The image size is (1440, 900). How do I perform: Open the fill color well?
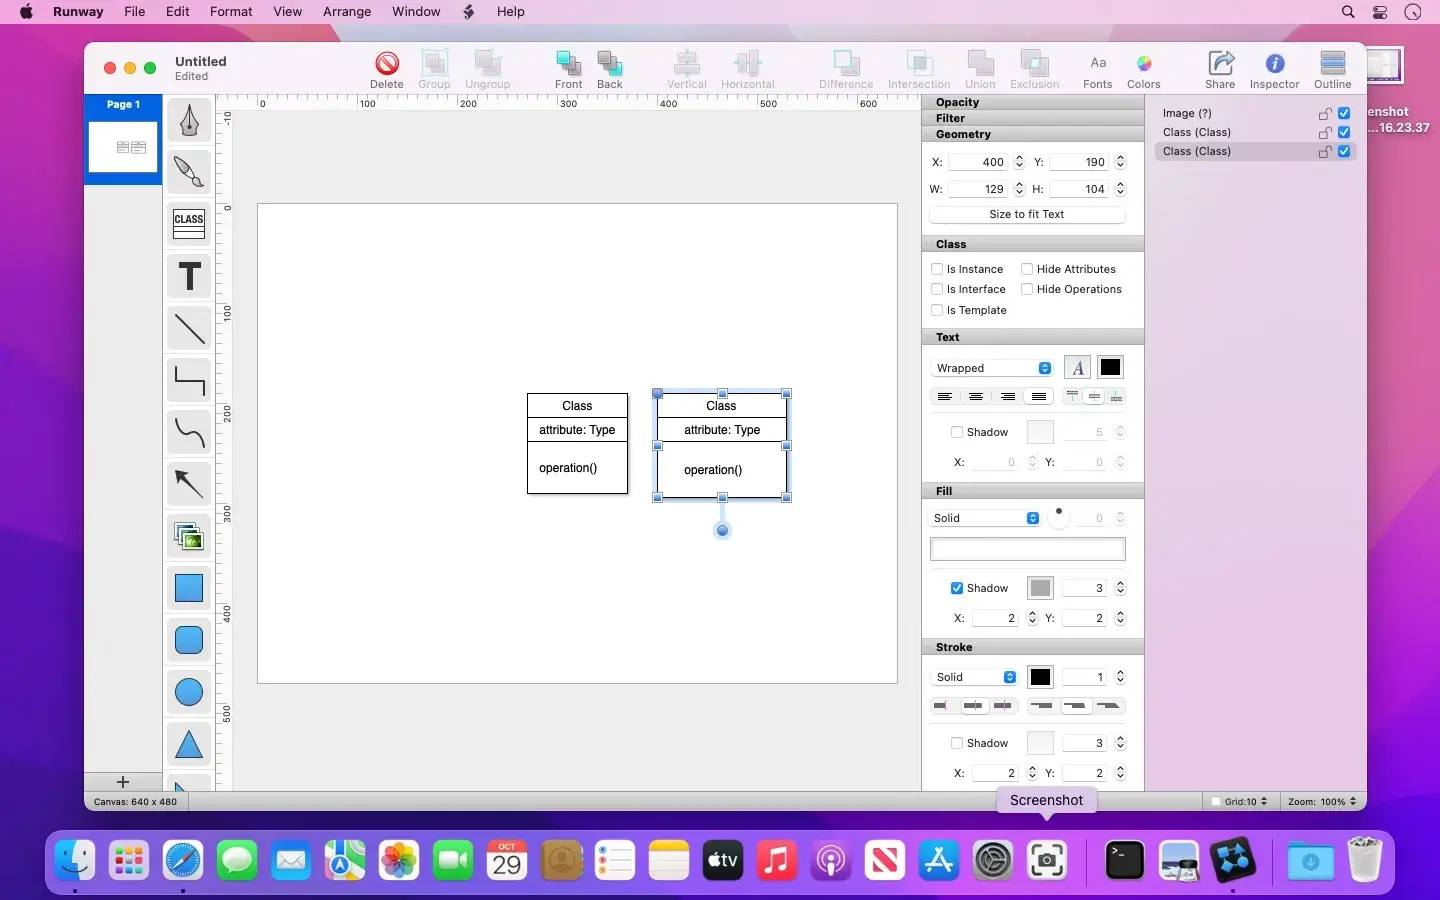[1028, 549]
